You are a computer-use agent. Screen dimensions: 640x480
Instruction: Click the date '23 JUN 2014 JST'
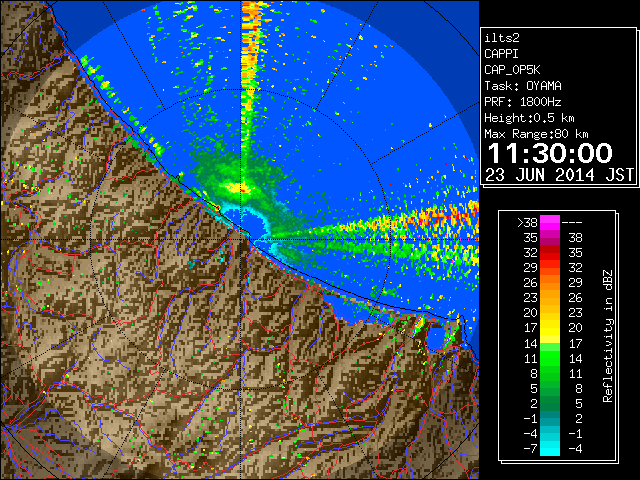click(x=559, y=175)
